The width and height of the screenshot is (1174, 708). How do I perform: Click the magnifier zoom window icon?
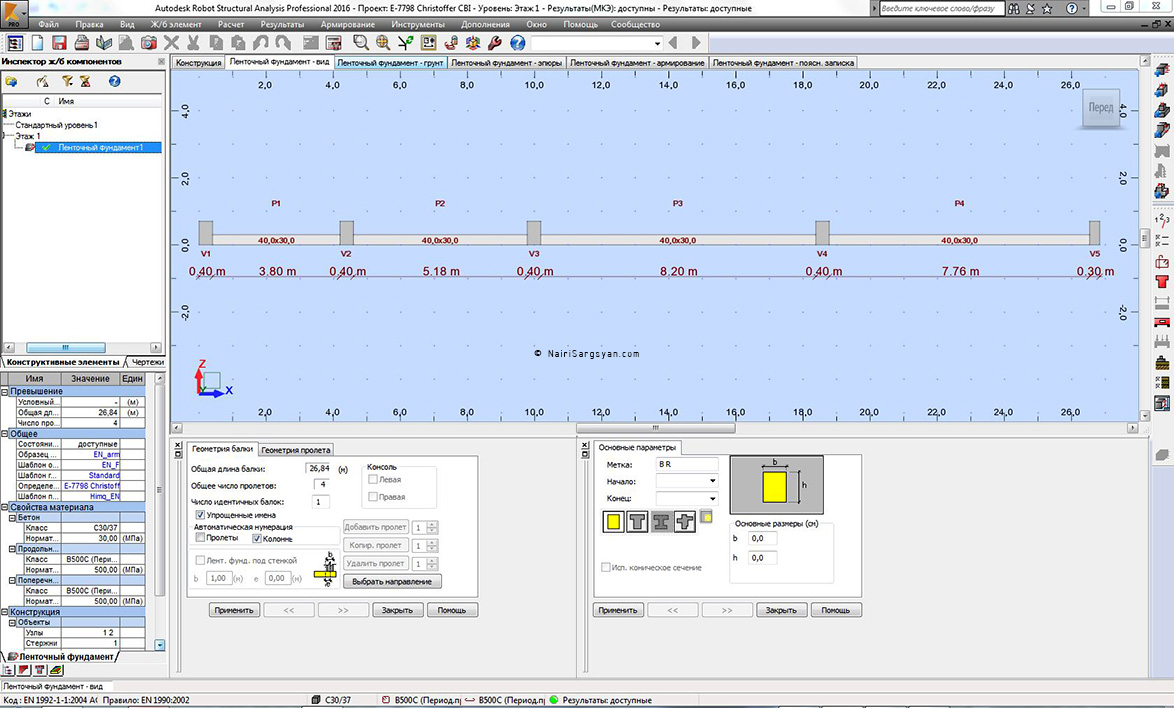(x=361, y=43)
